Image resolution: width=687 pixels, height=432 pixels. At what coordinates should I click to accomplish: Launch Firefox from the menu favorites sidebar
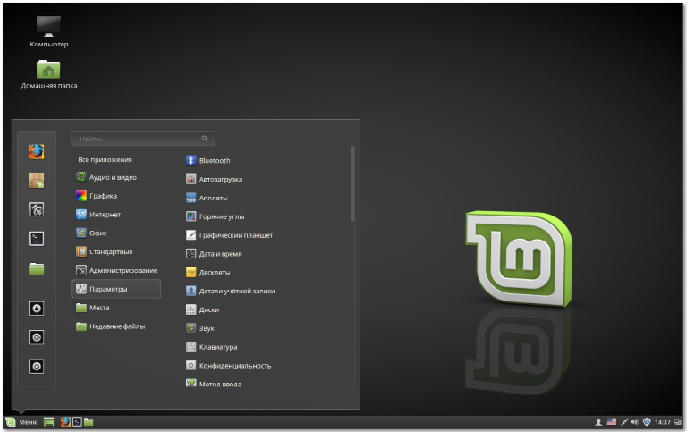click(37, 151)
